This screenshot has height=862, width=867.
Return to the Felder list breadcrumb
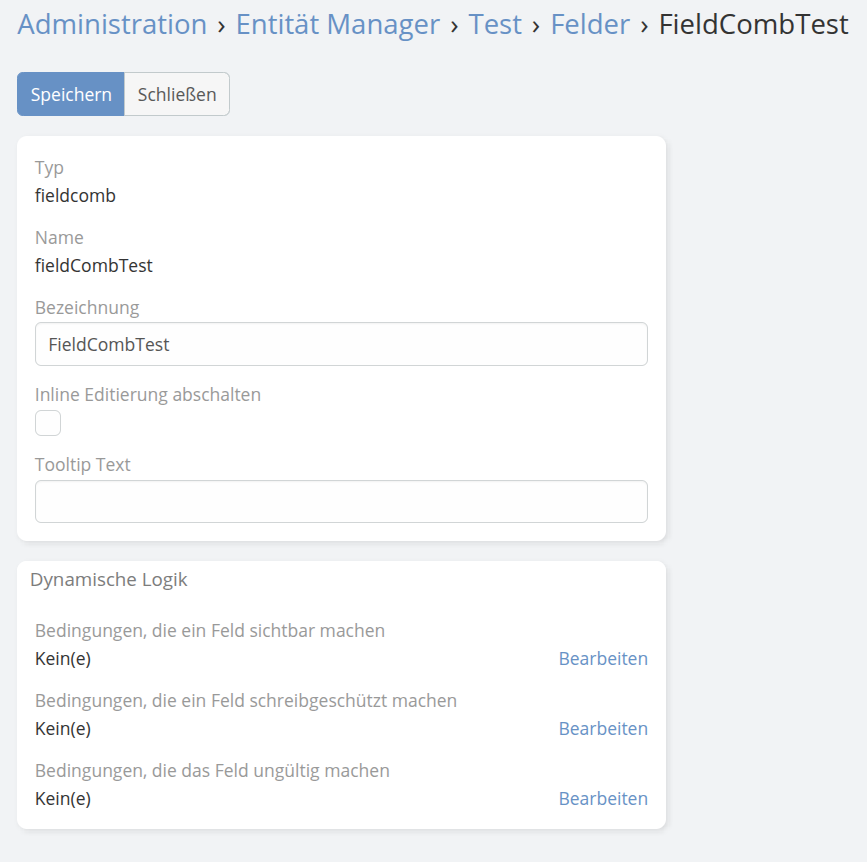[x=590, y=24]
